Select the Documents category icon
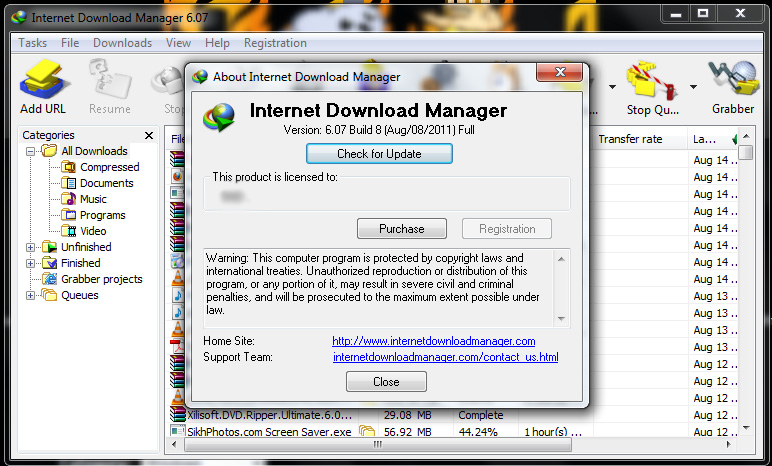This screenshot has height=466, width=772. point(68,183)
